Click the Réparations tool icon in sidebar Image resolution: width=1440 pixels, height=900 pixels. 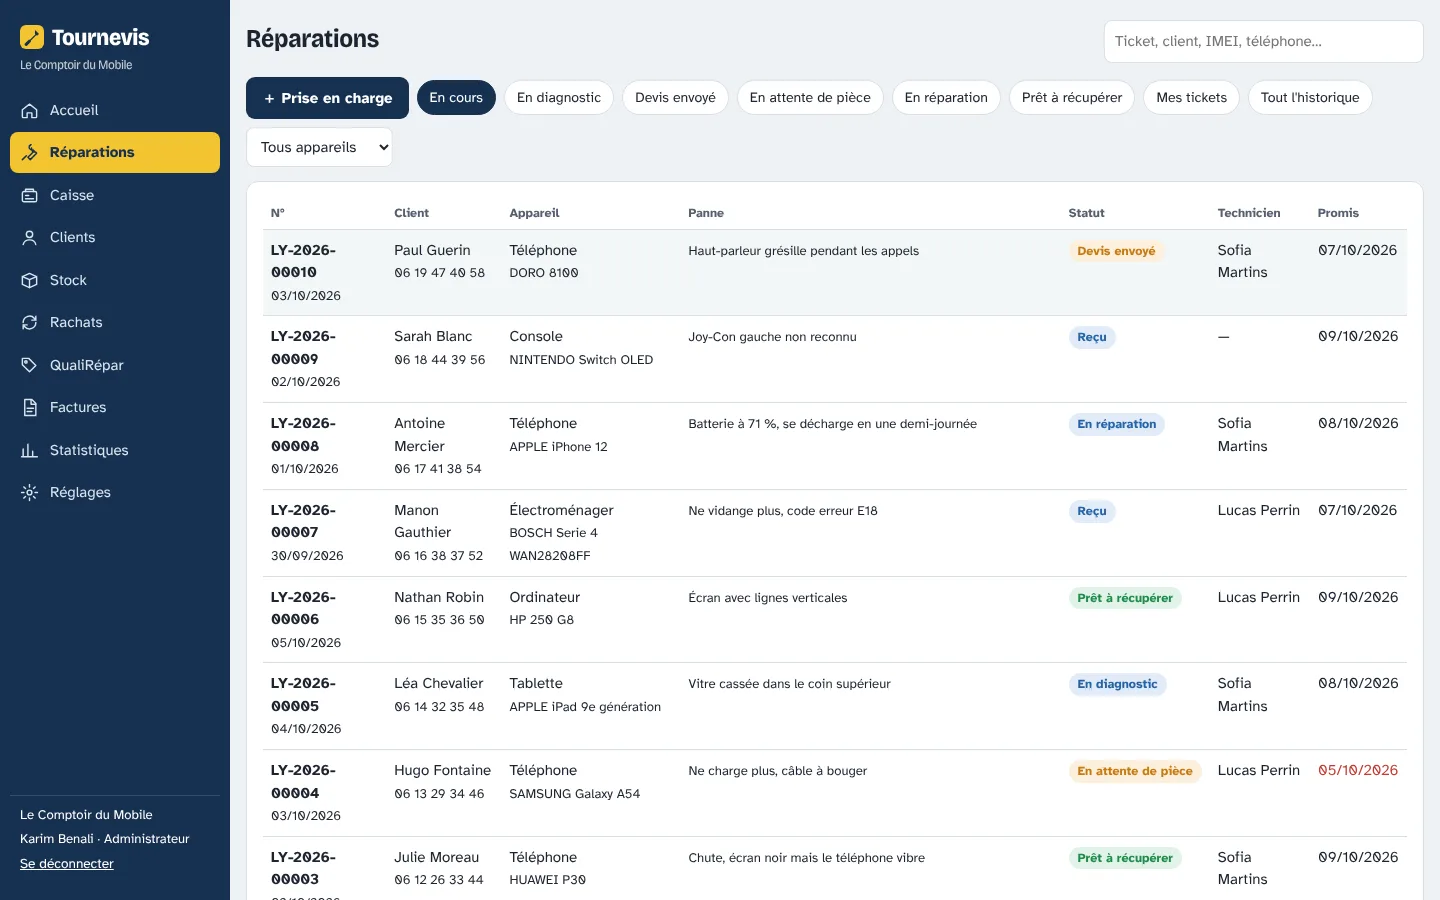click(x=30, y=152)
